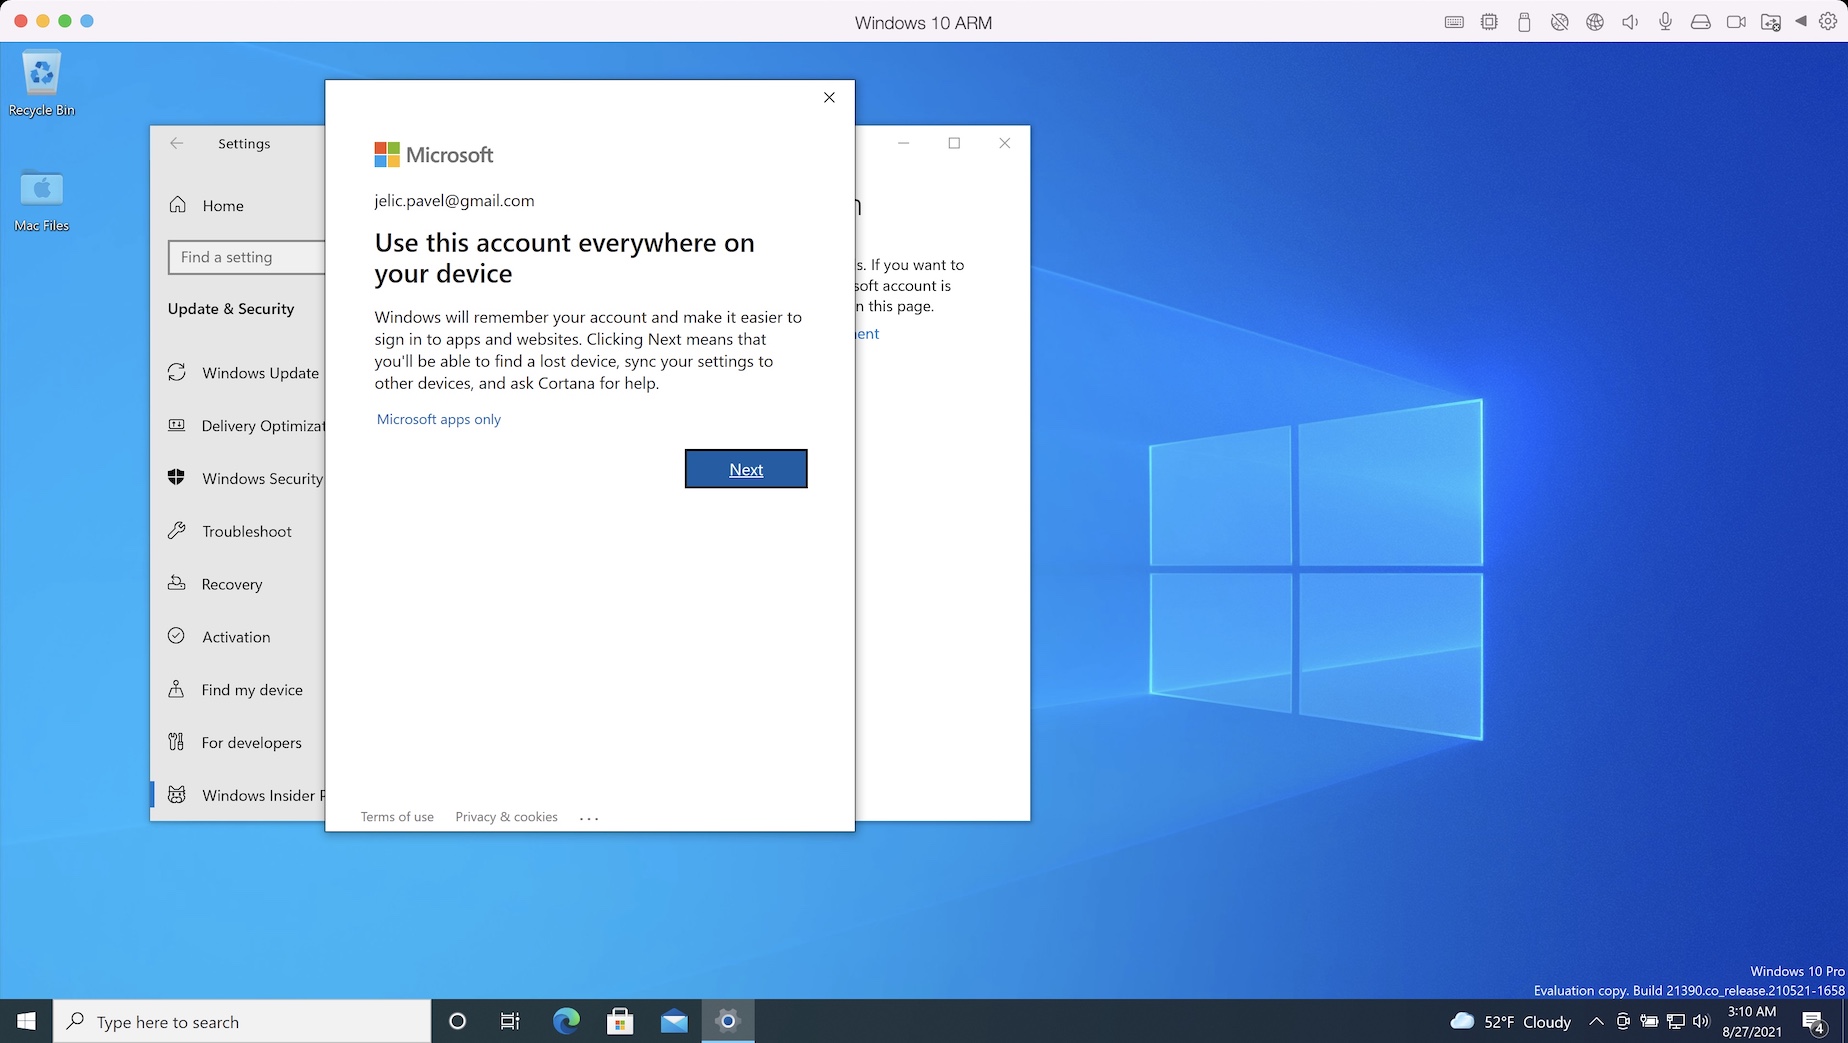Viewport: 1848px width, 1043px height.
Task: Click the crossed-out globe icon in Parallels toolbar
Action: click(1559, 22)
